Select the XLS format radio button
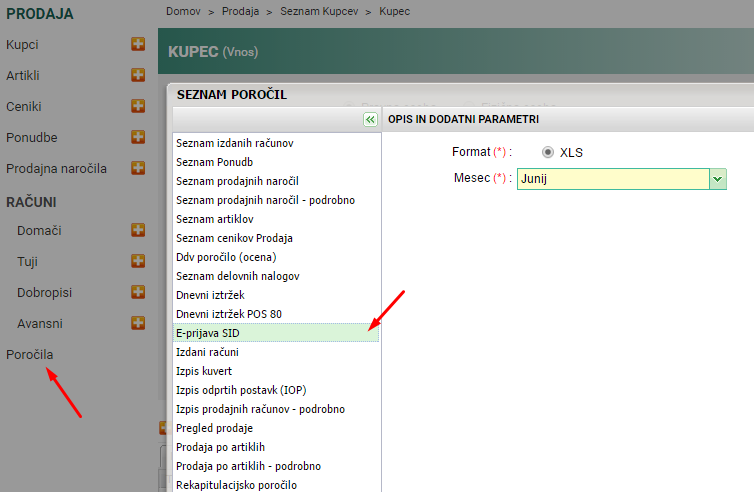This screenshot has height=492, width=754. [548, 152]
